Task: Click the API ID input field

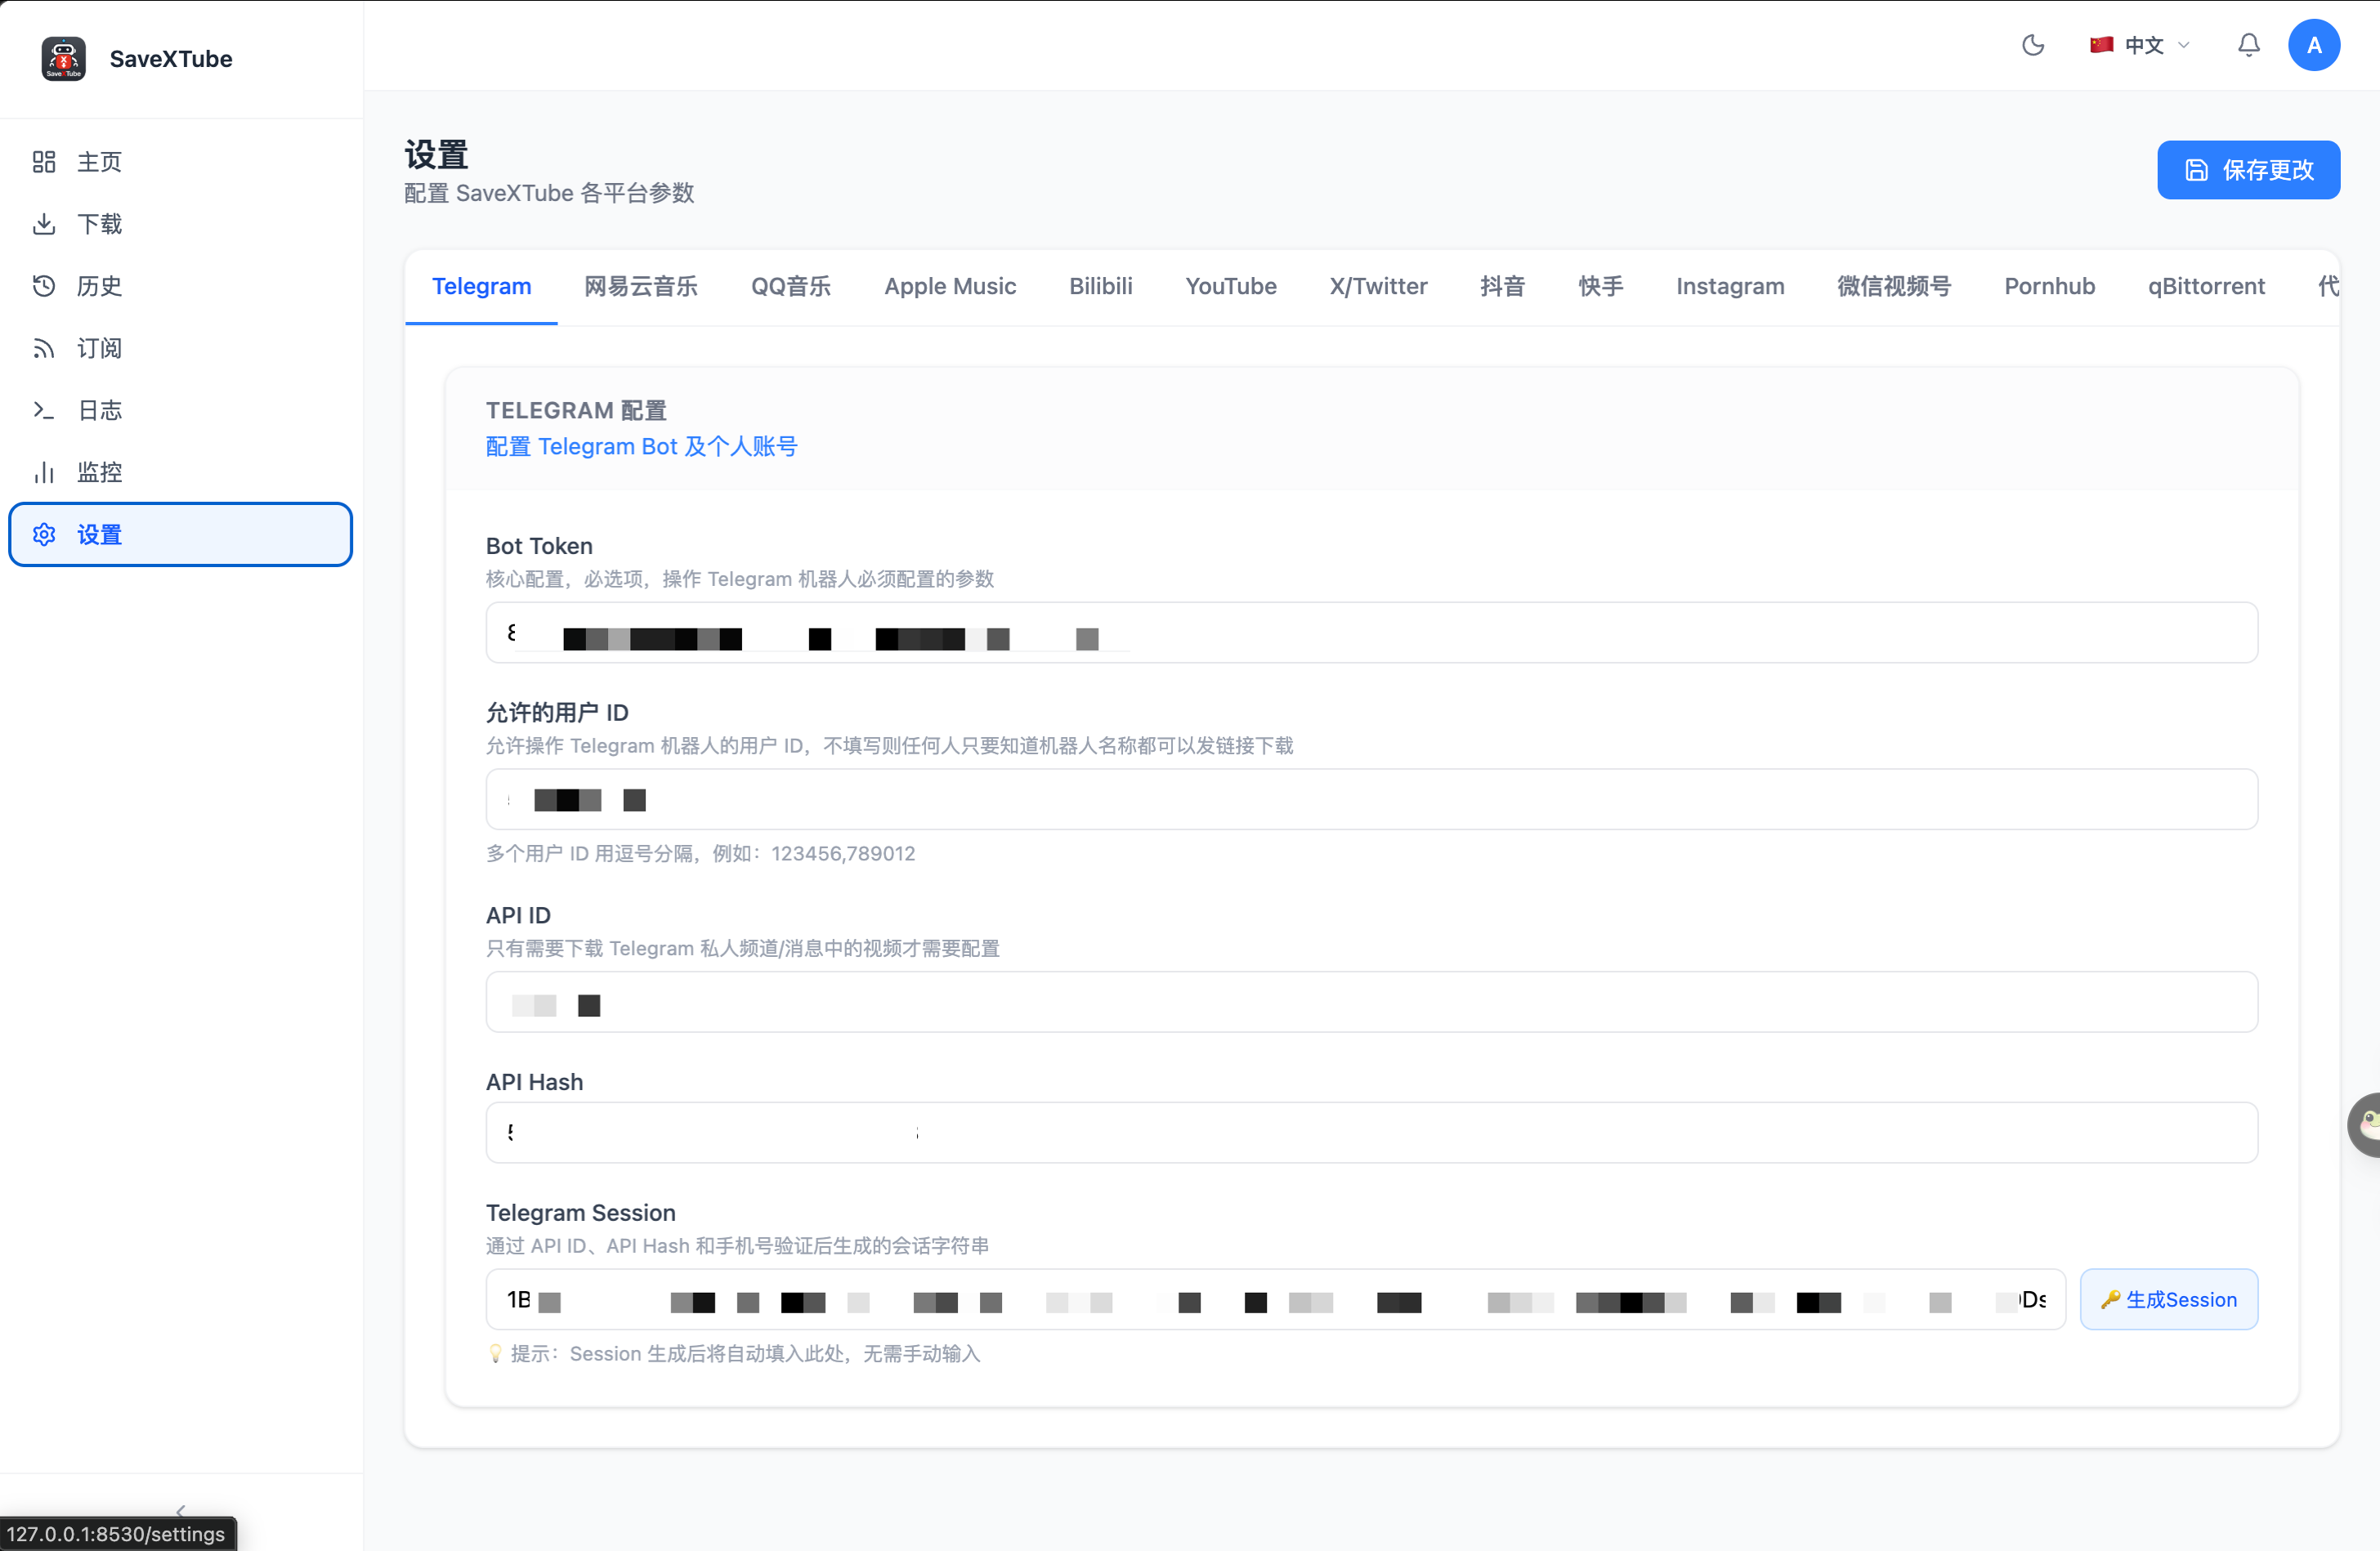Action: (1371, 1002)
